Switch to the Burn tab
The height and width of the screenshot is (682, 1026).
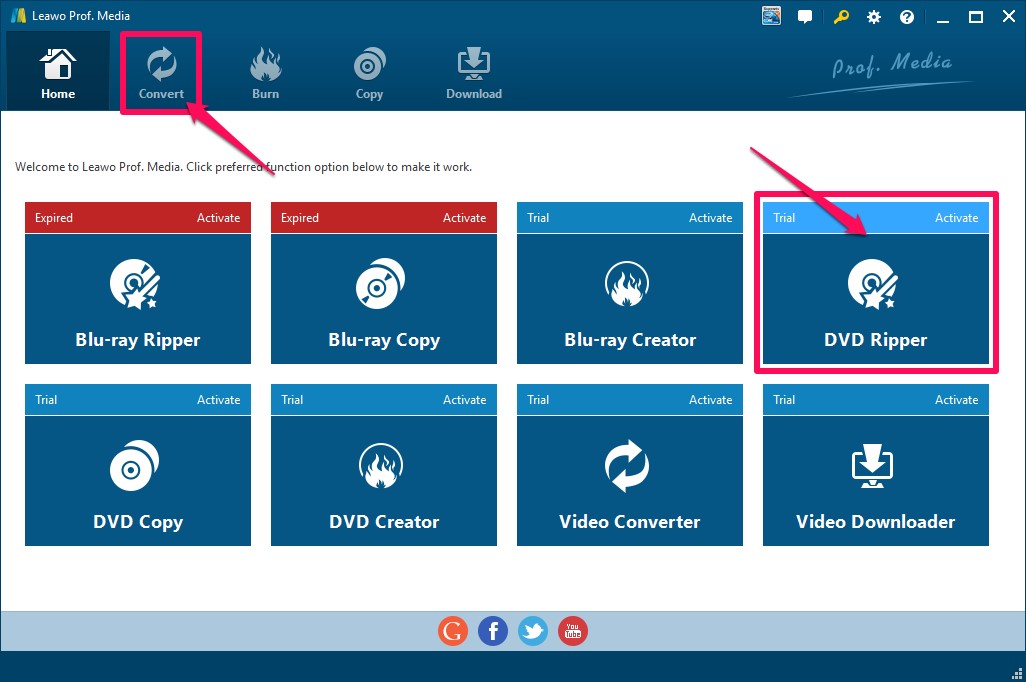point(266,73)
